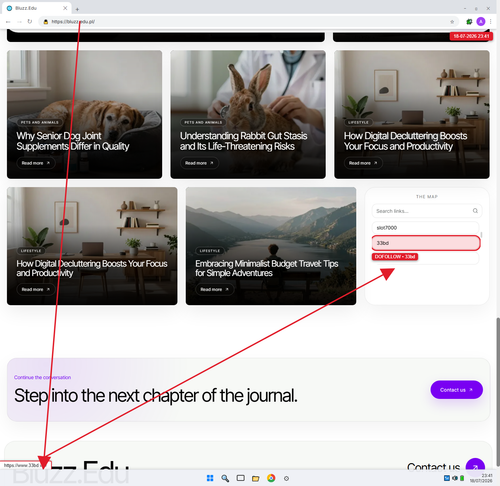Select the Bluzz.Edu browser tab
This screenshot has width=500, height=486.
point(36,8)
